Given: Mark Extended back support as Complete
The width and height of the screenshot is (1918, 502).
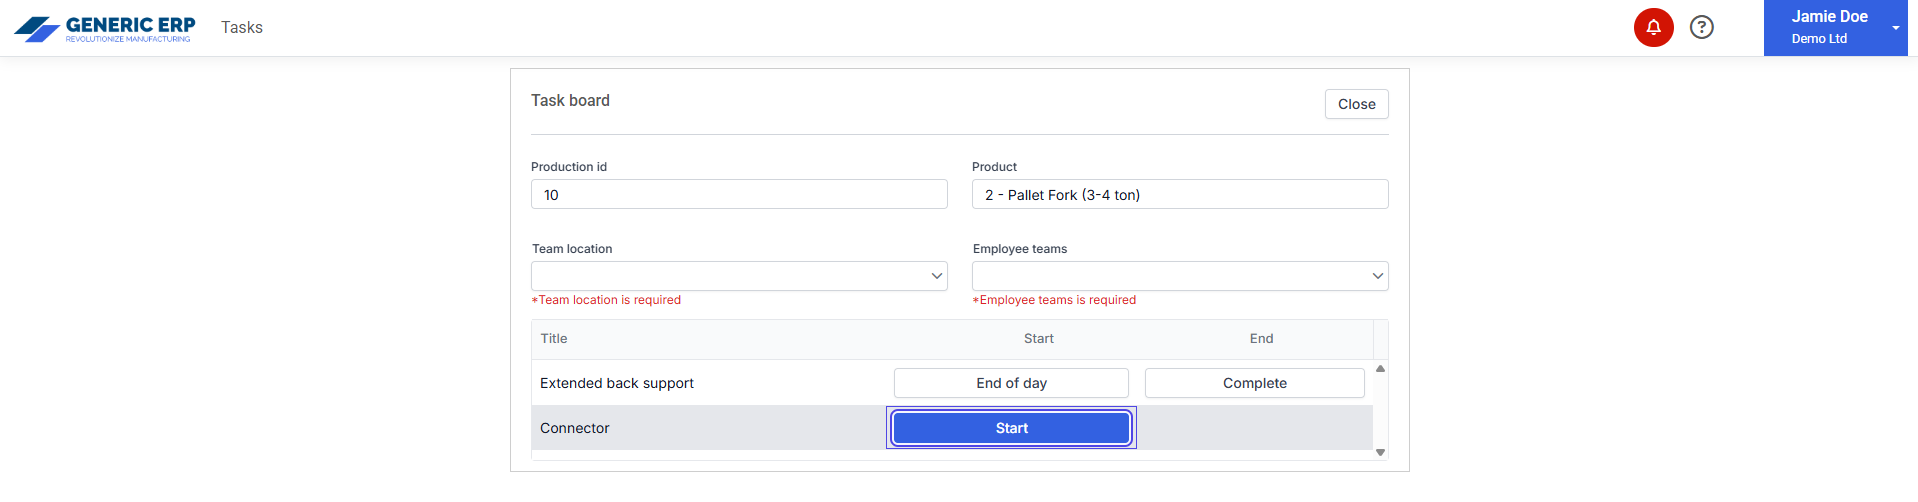Looking at the screenshot, I should pyautogui.click(x=1254, y=383).
